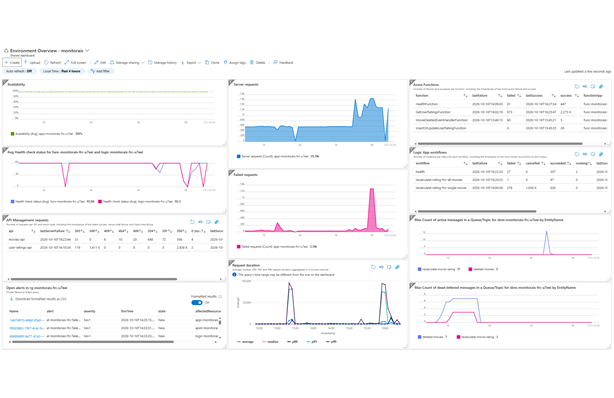Click third header icon on Logic App workflows tile

[x=593, y=154]
